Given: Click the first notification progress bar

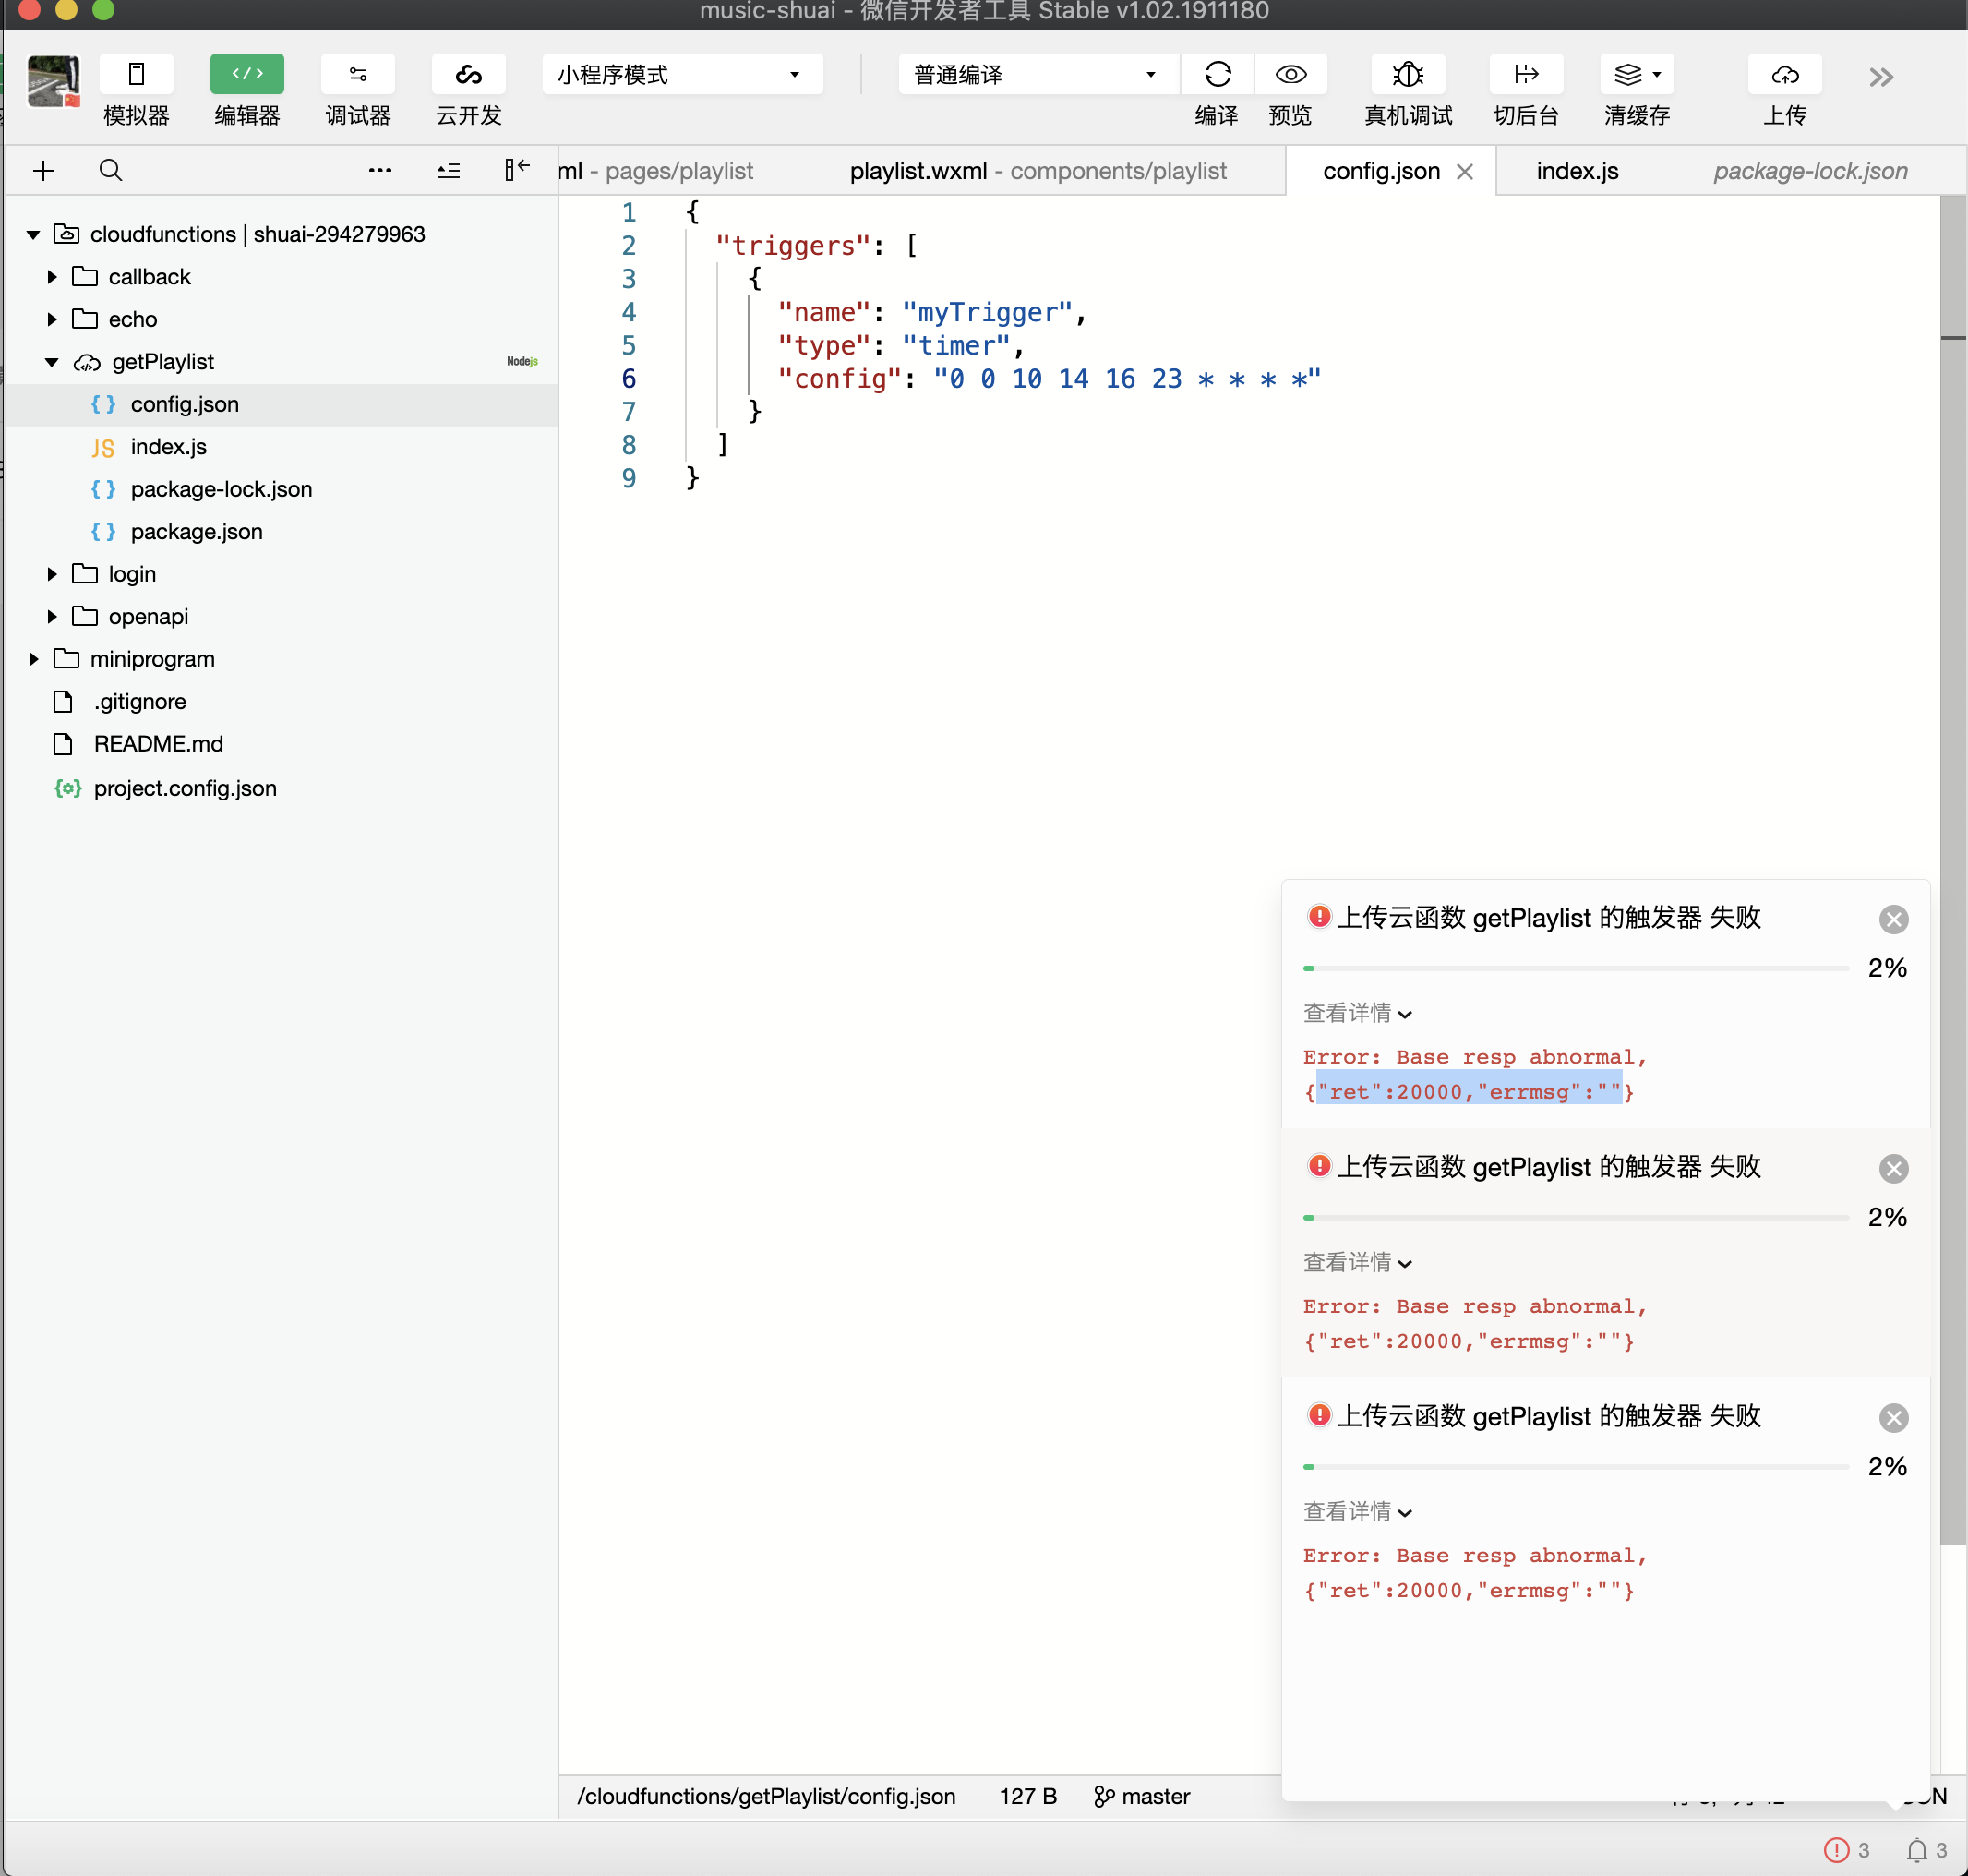Looking at the screenshot, I should point(1576,968).
